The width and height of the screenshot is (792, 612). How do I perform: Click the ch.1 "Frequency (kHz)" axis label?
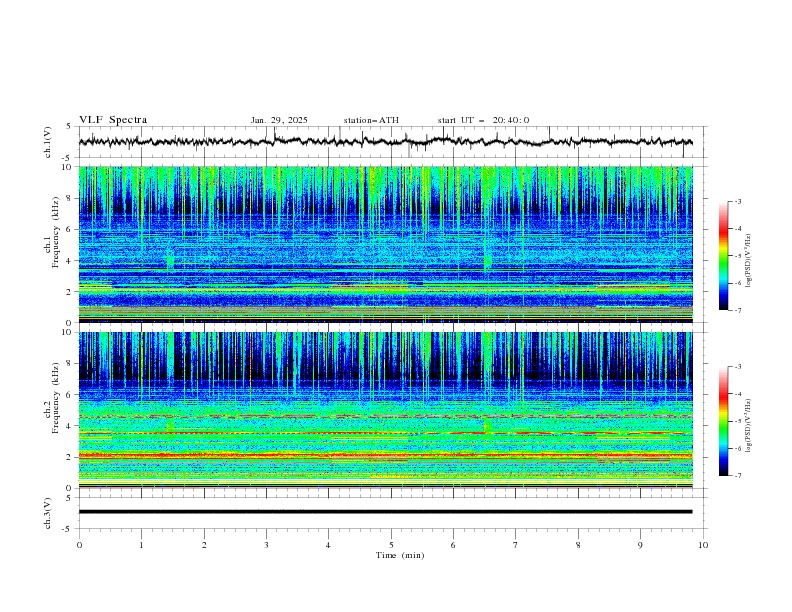pyautogui.click(x=56, y=232)
